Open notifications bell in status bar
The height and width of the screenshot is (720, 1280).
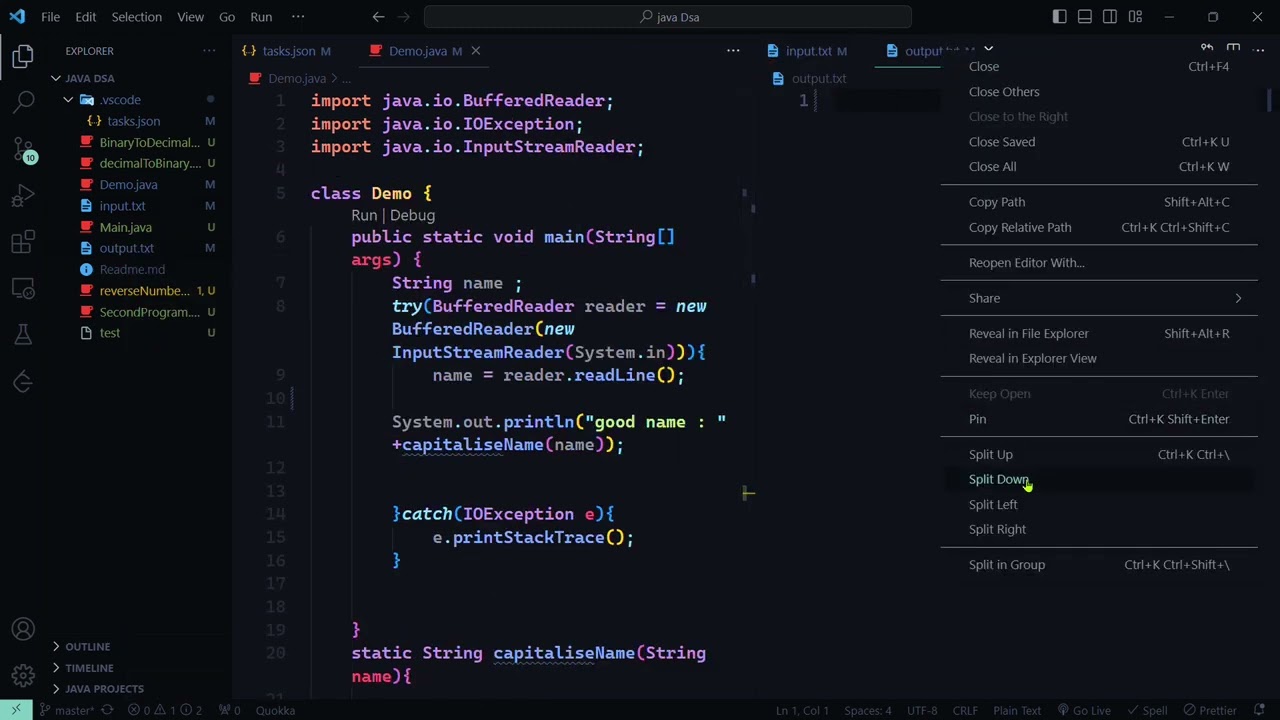[x=1260, y=710]
